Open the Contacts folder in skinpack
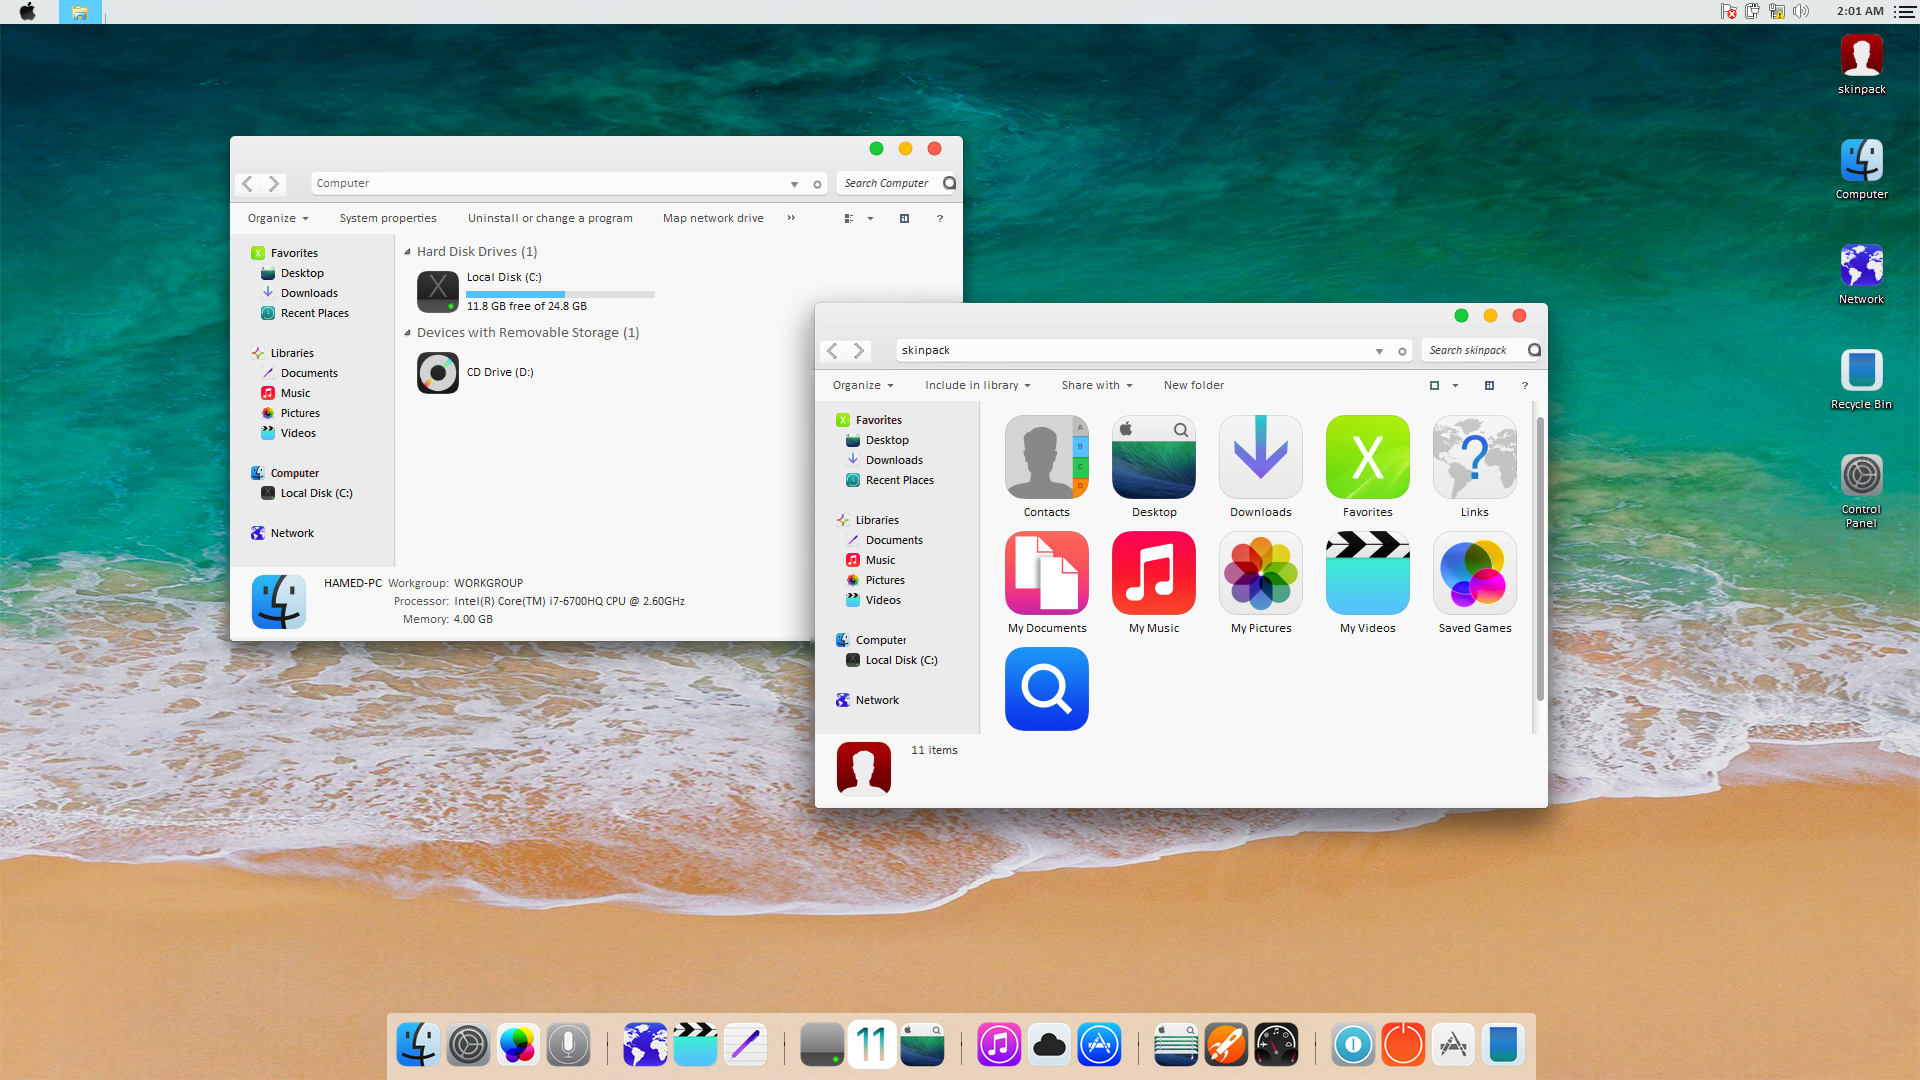Viewport: 1920px width, 1080px height. pyautogui.click(x=1046, y=457)
